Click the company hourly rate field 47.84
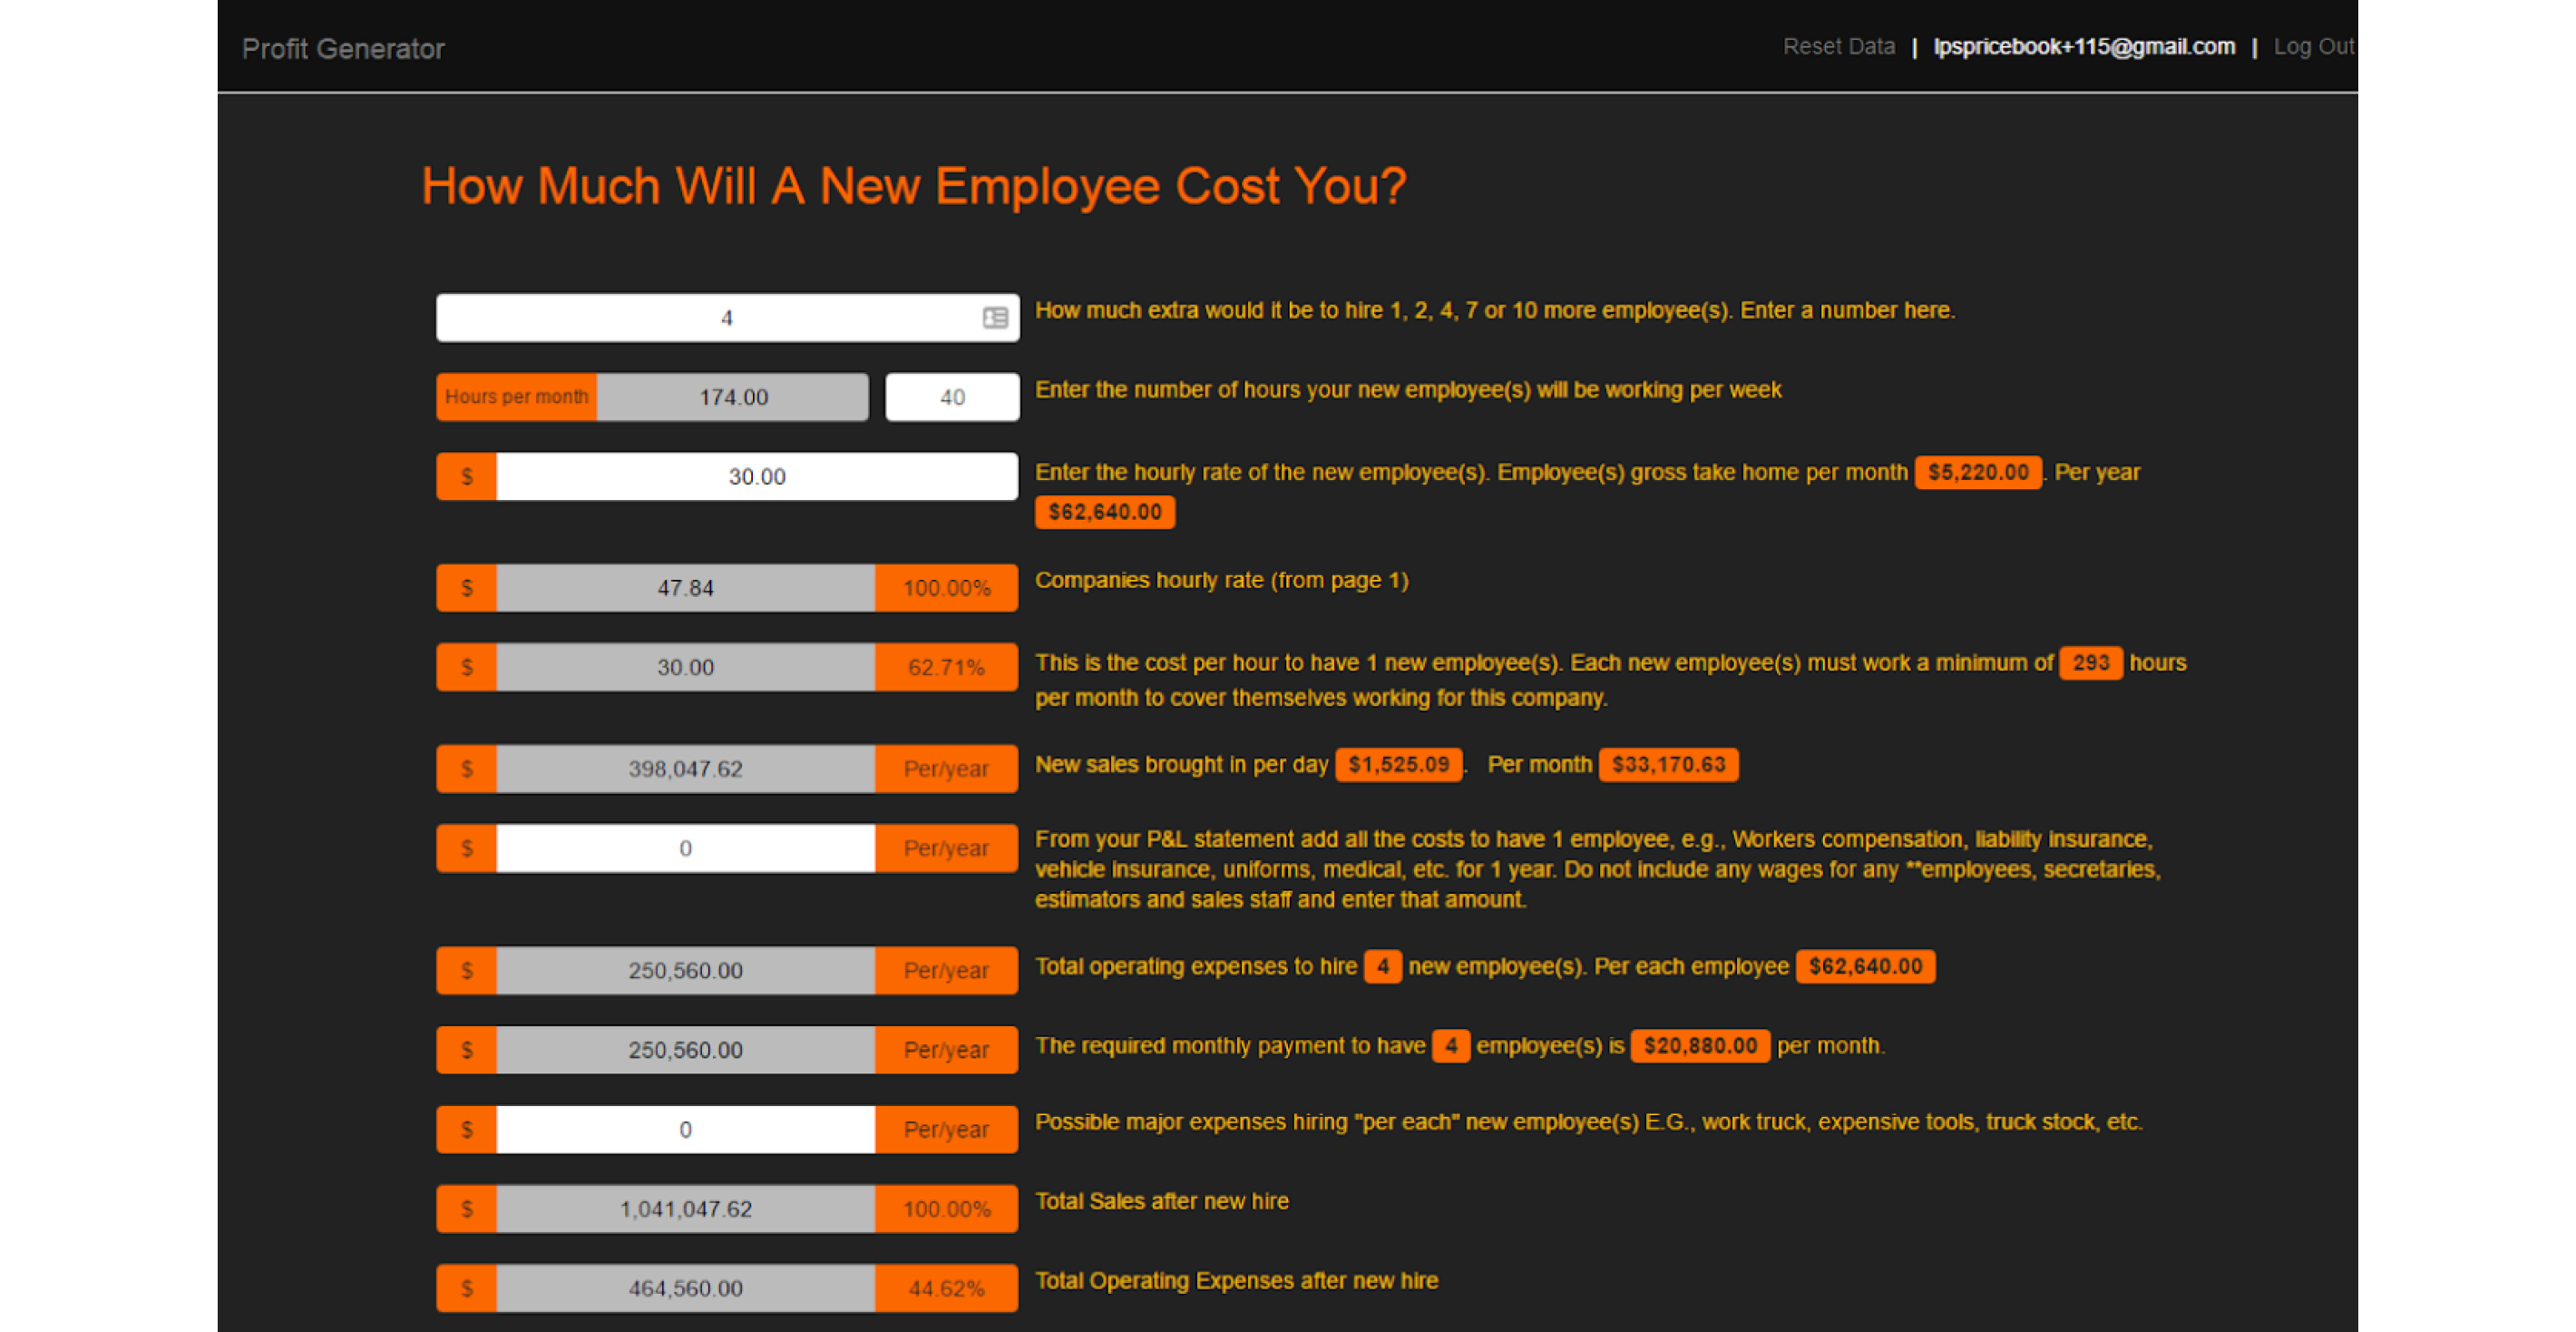2576x1332 pixels. pyautogui.click(x=685, y=588)
